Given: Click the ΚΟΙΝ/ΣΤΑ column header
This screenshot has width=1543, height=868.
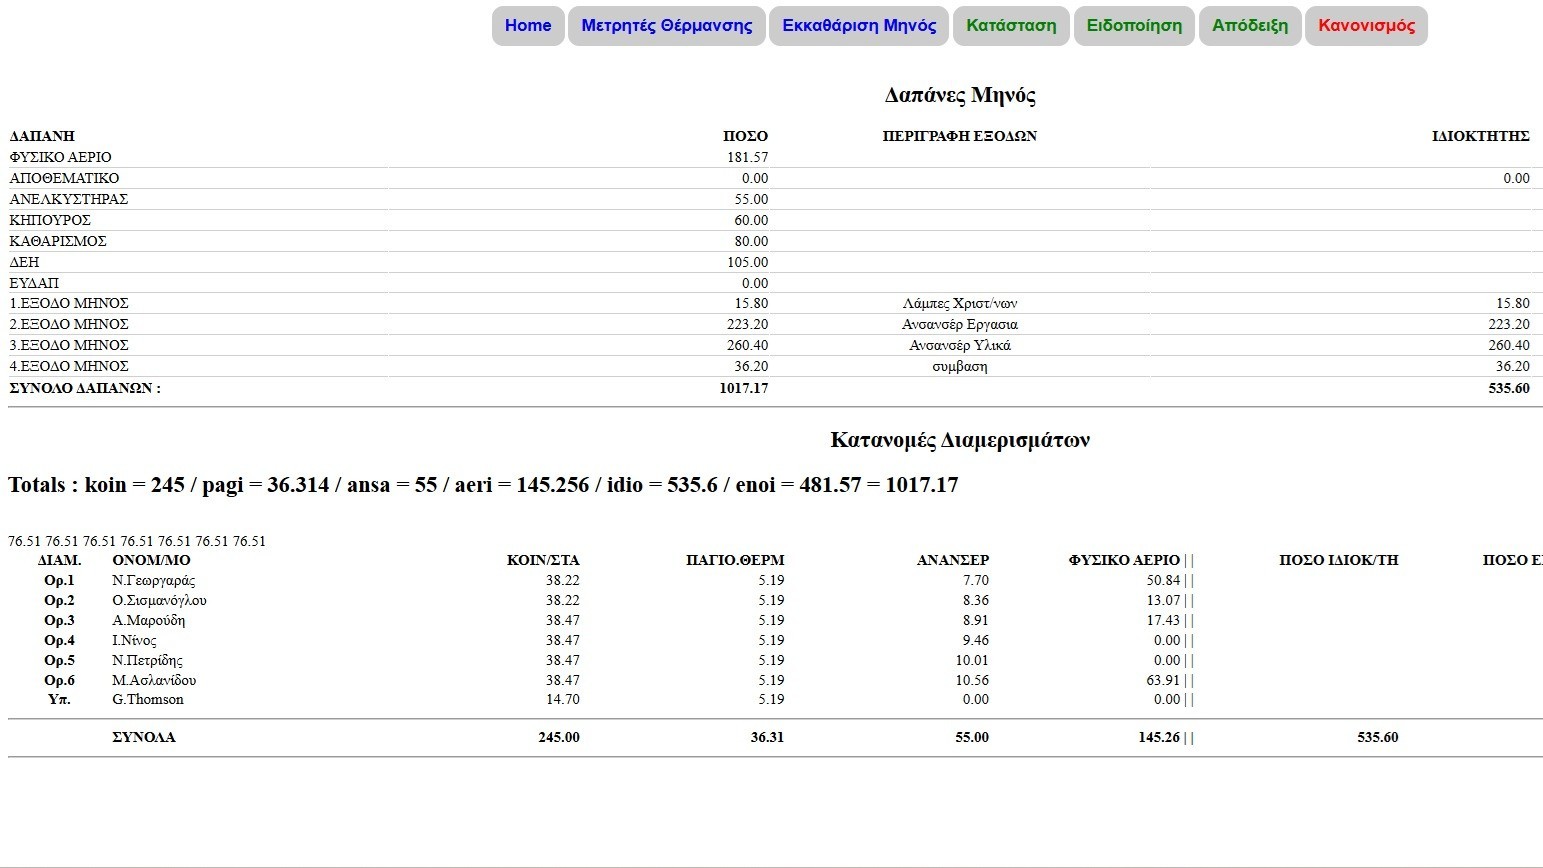Looking at the screenshot, I should click(x=543, y=560).
